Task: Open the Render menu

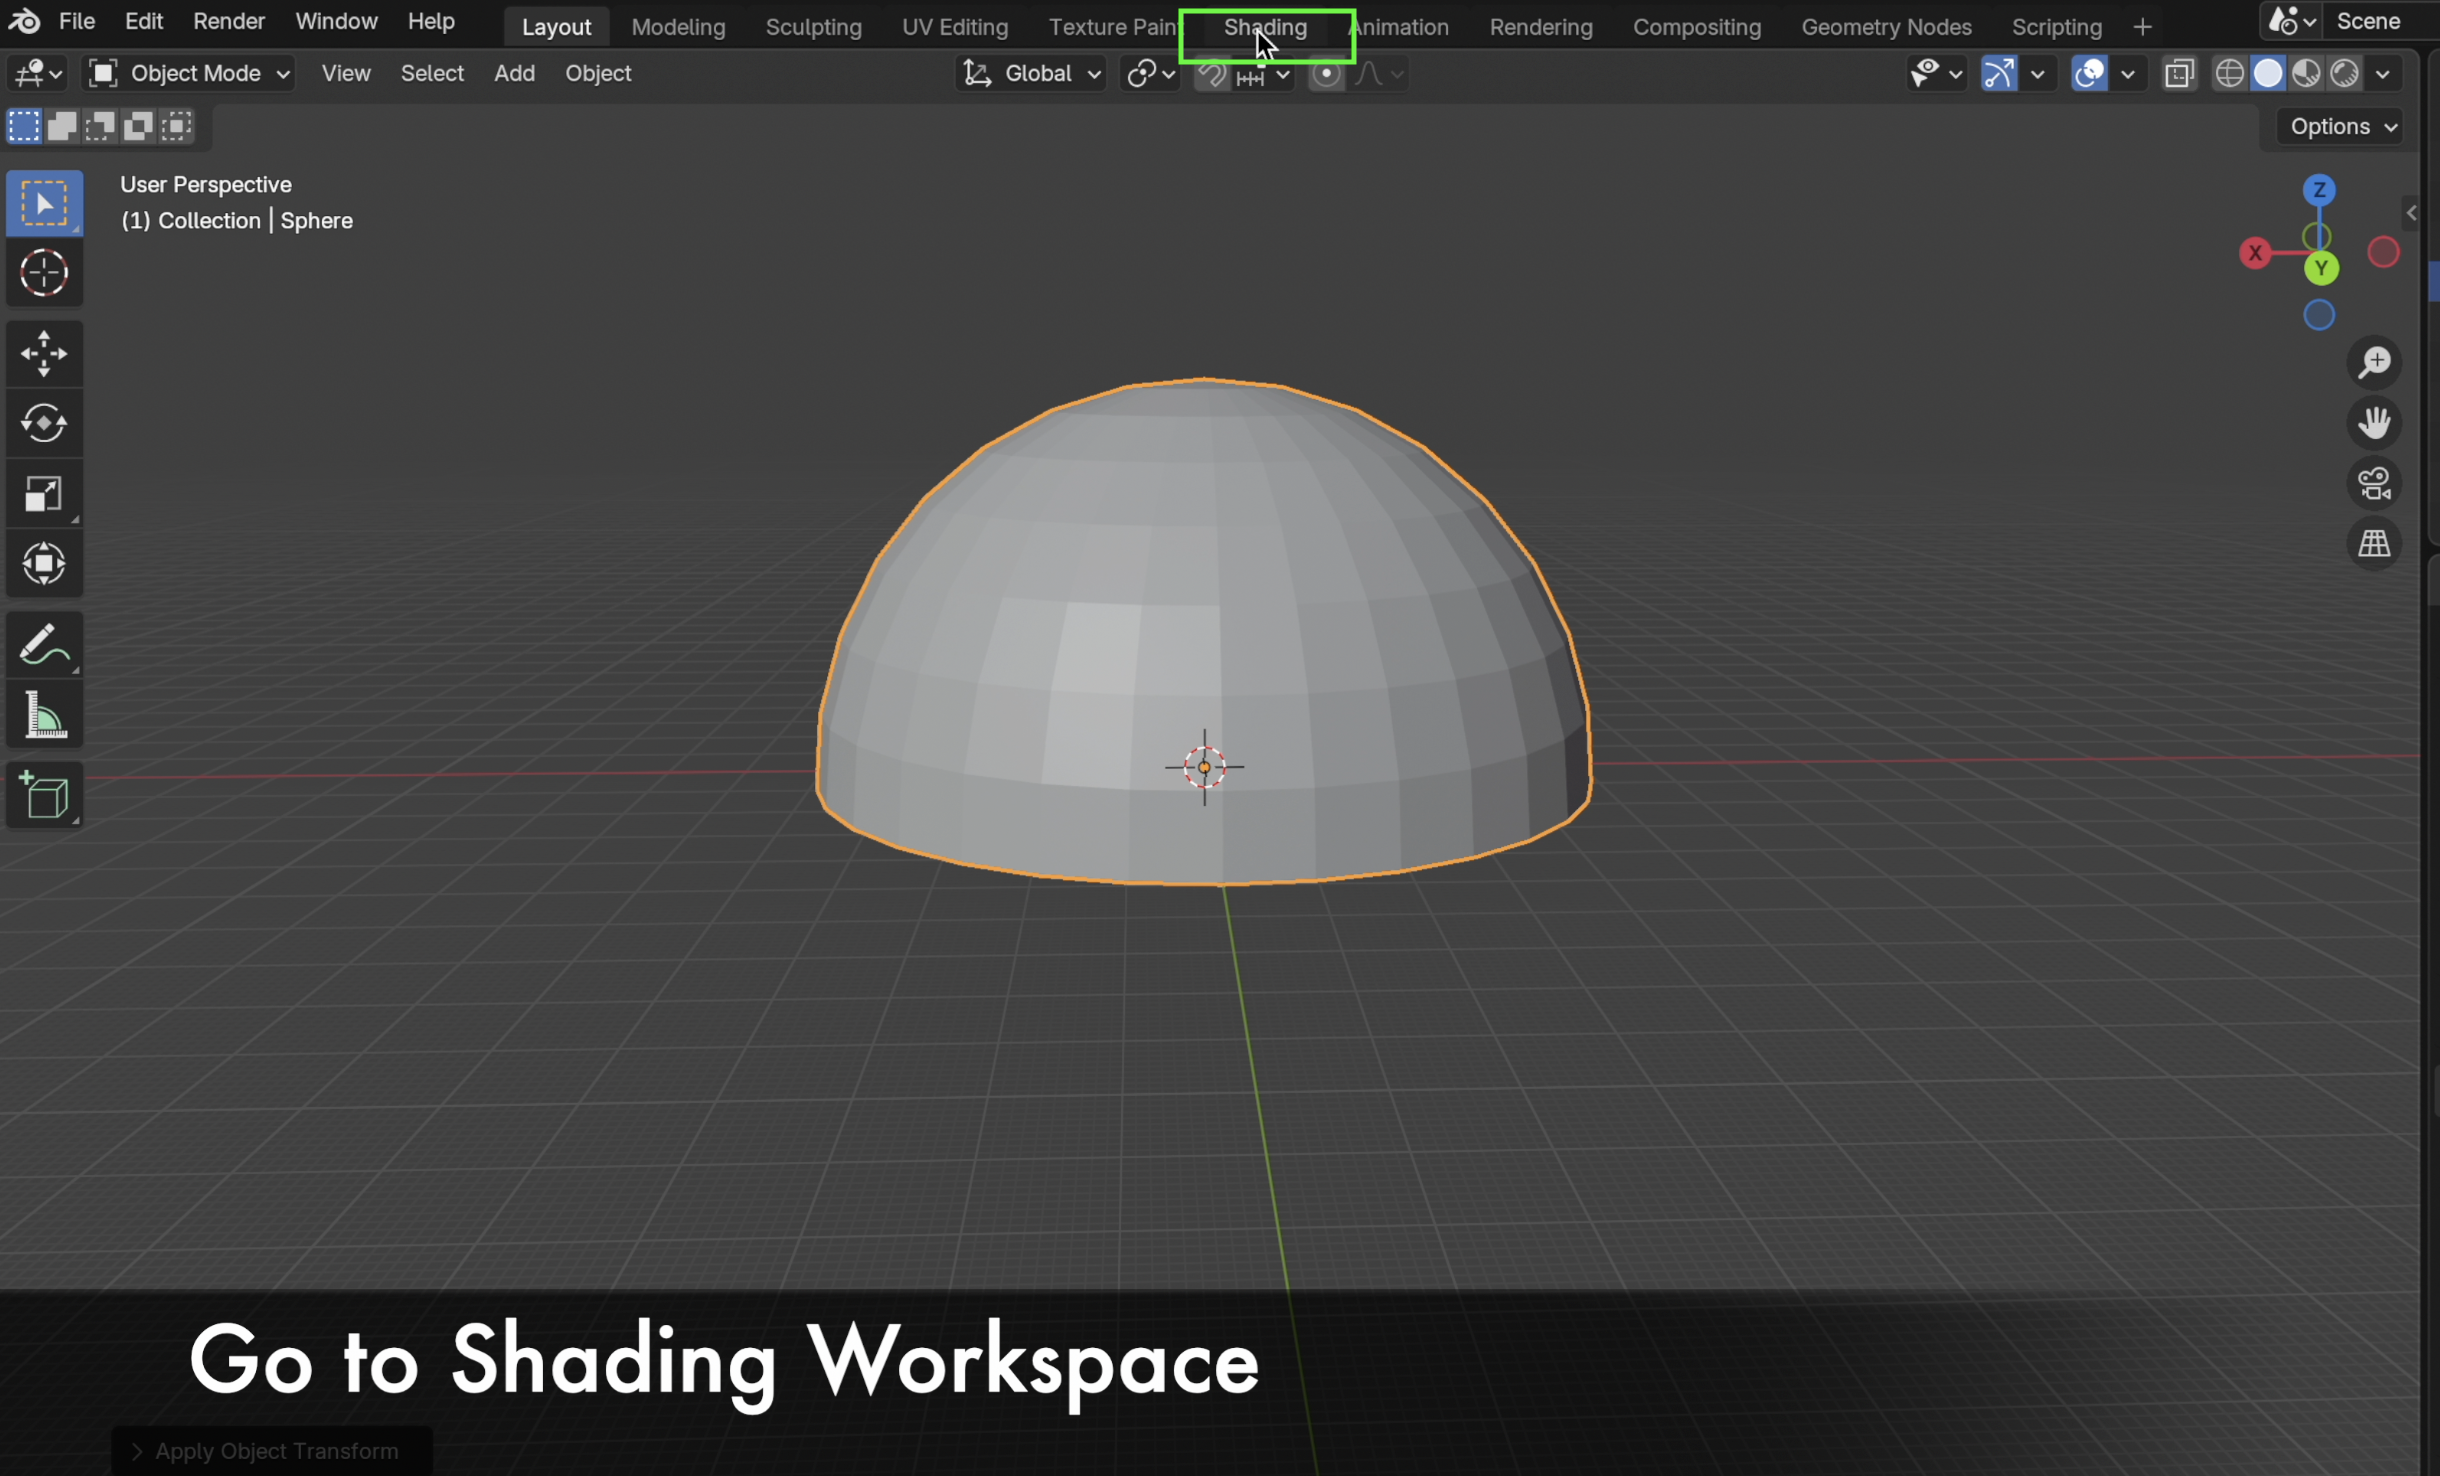Action: pyautogui.click(x=228, y=21)
